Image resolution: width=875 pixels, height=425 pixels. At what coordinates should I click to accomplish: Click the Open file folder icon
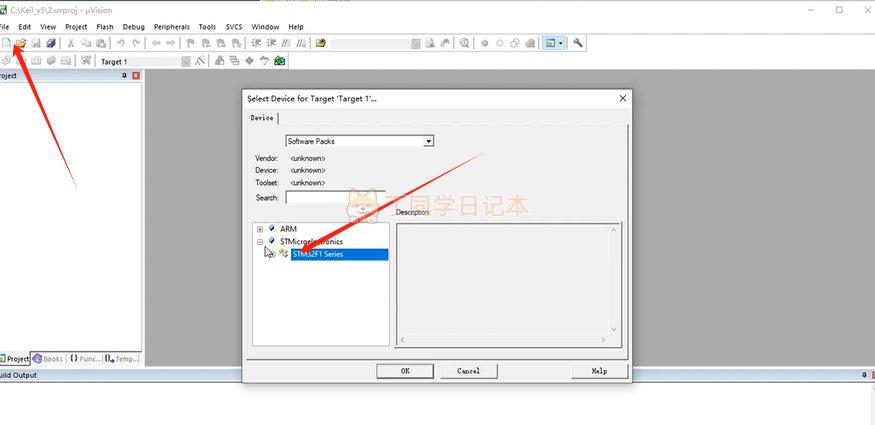click(x=20, y=44)
